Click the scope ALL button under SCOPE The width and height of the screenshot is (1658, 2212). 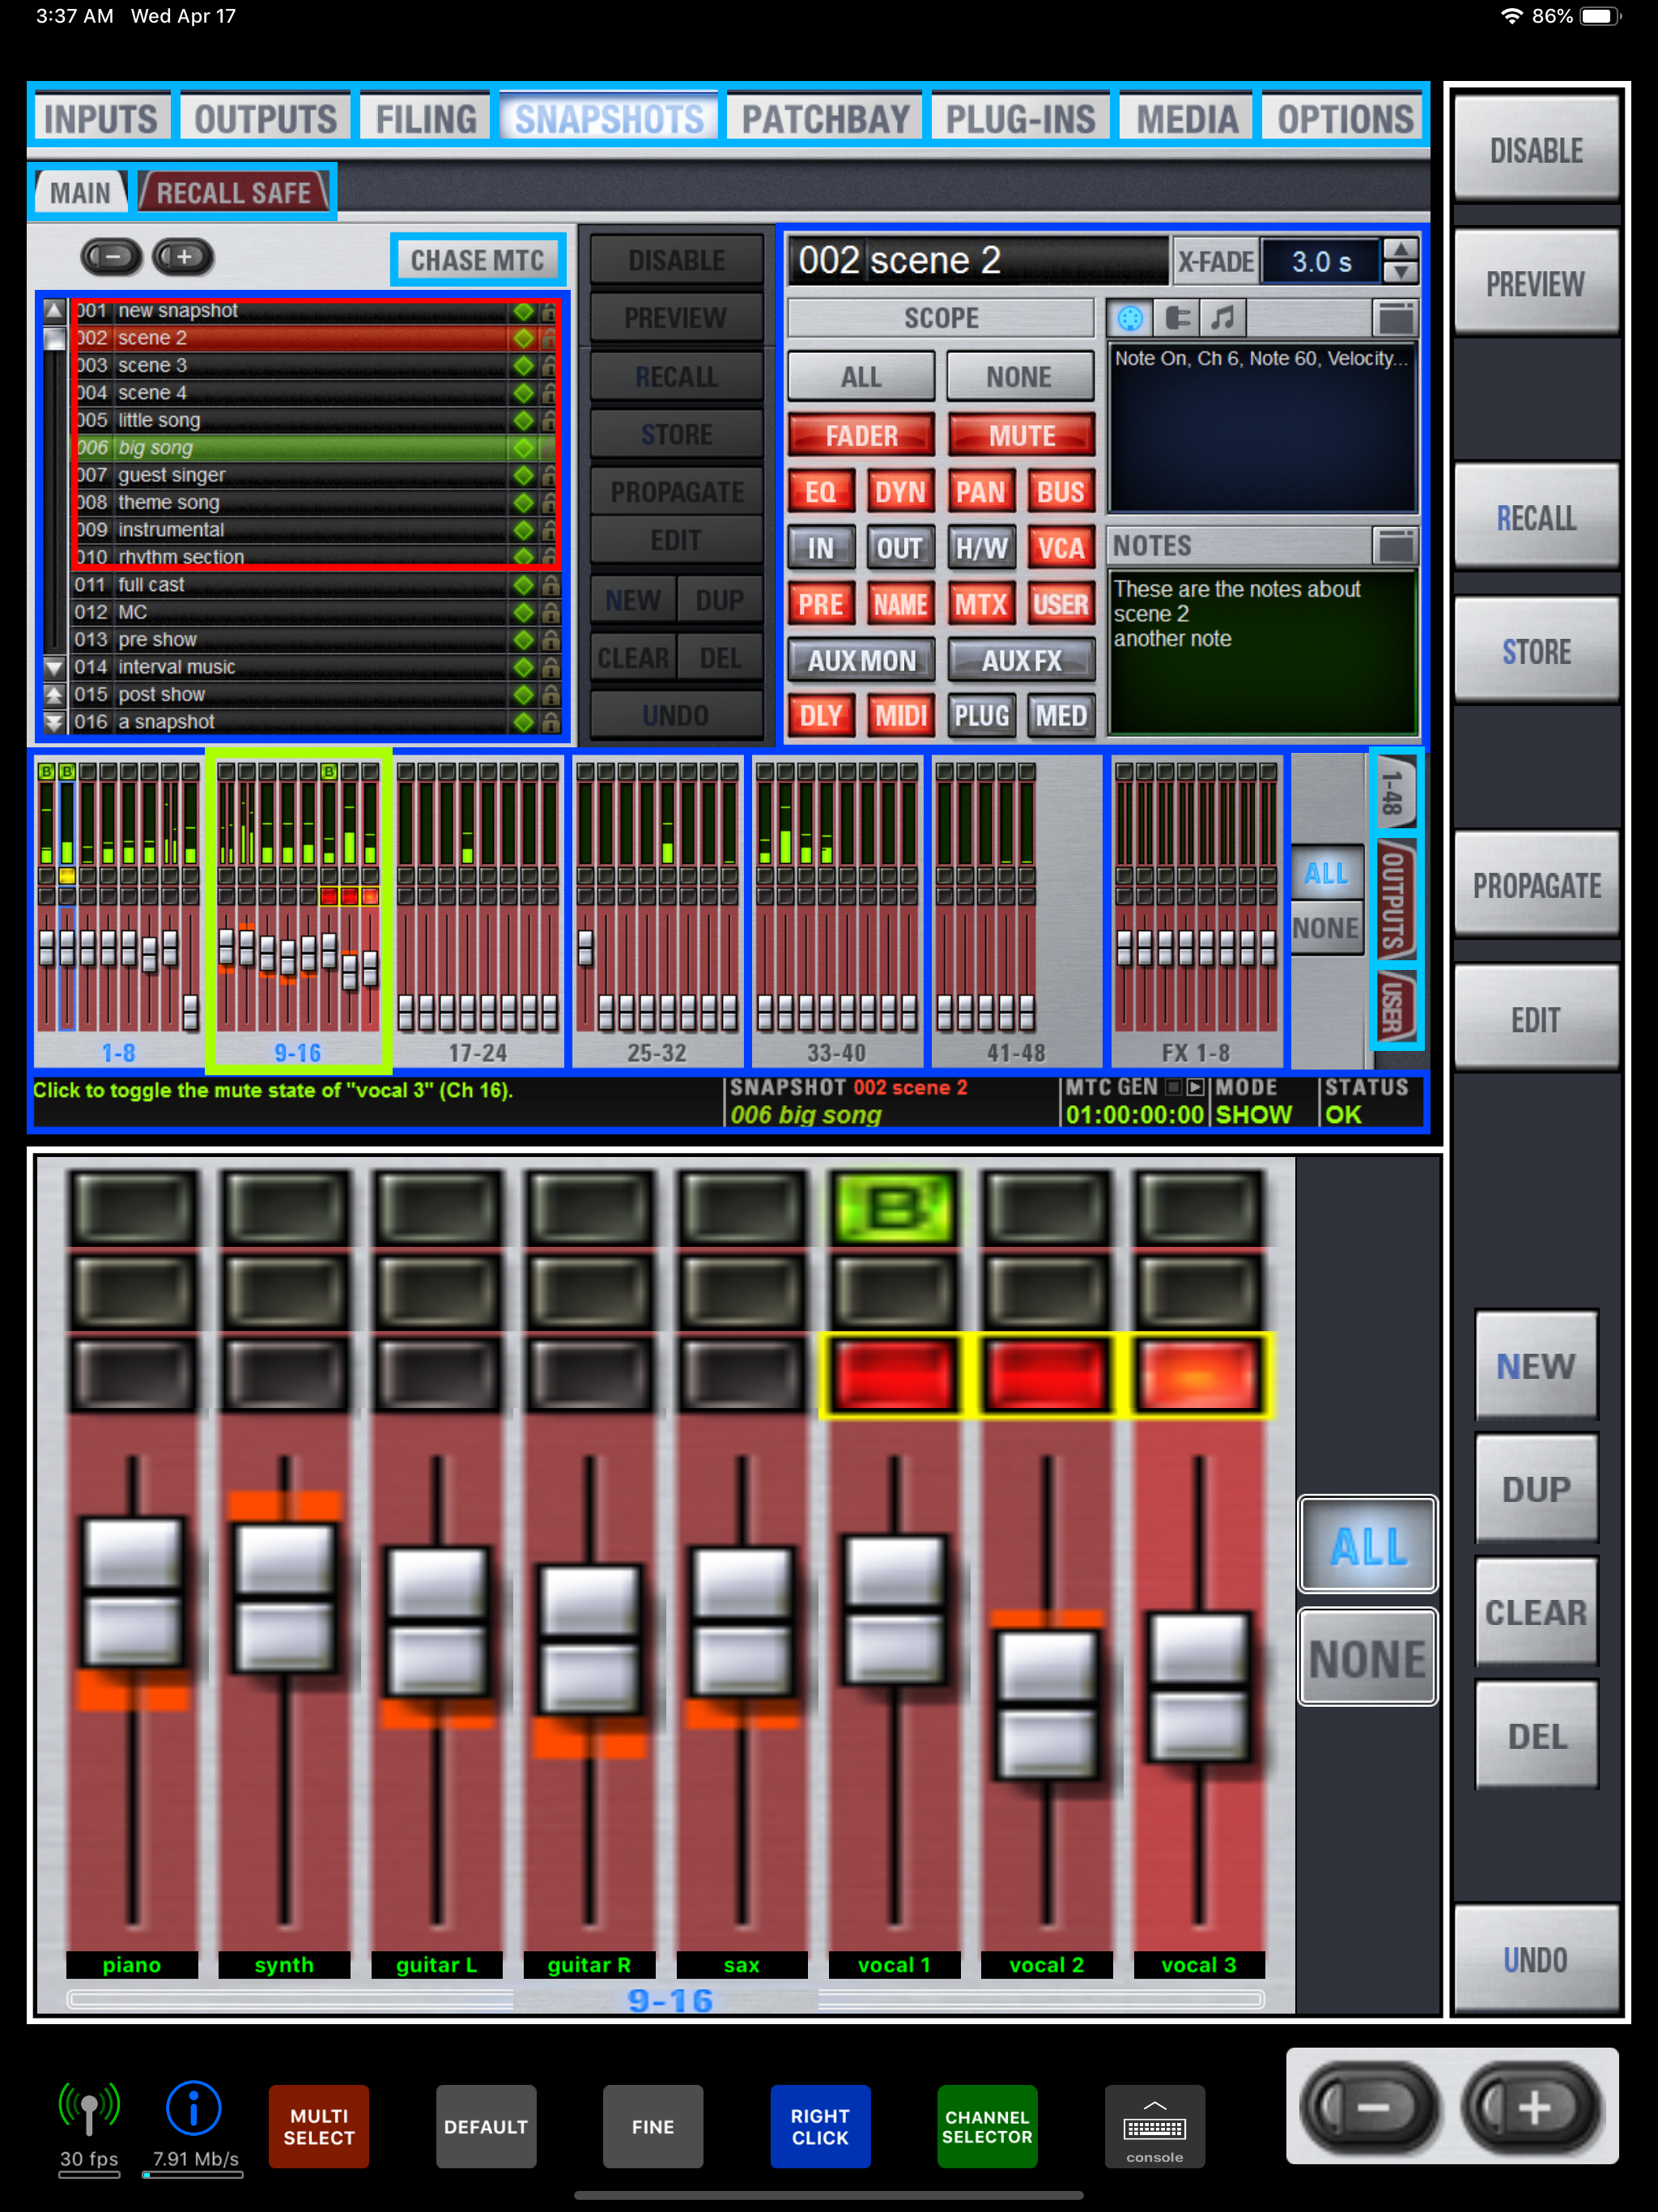point(861,377)
